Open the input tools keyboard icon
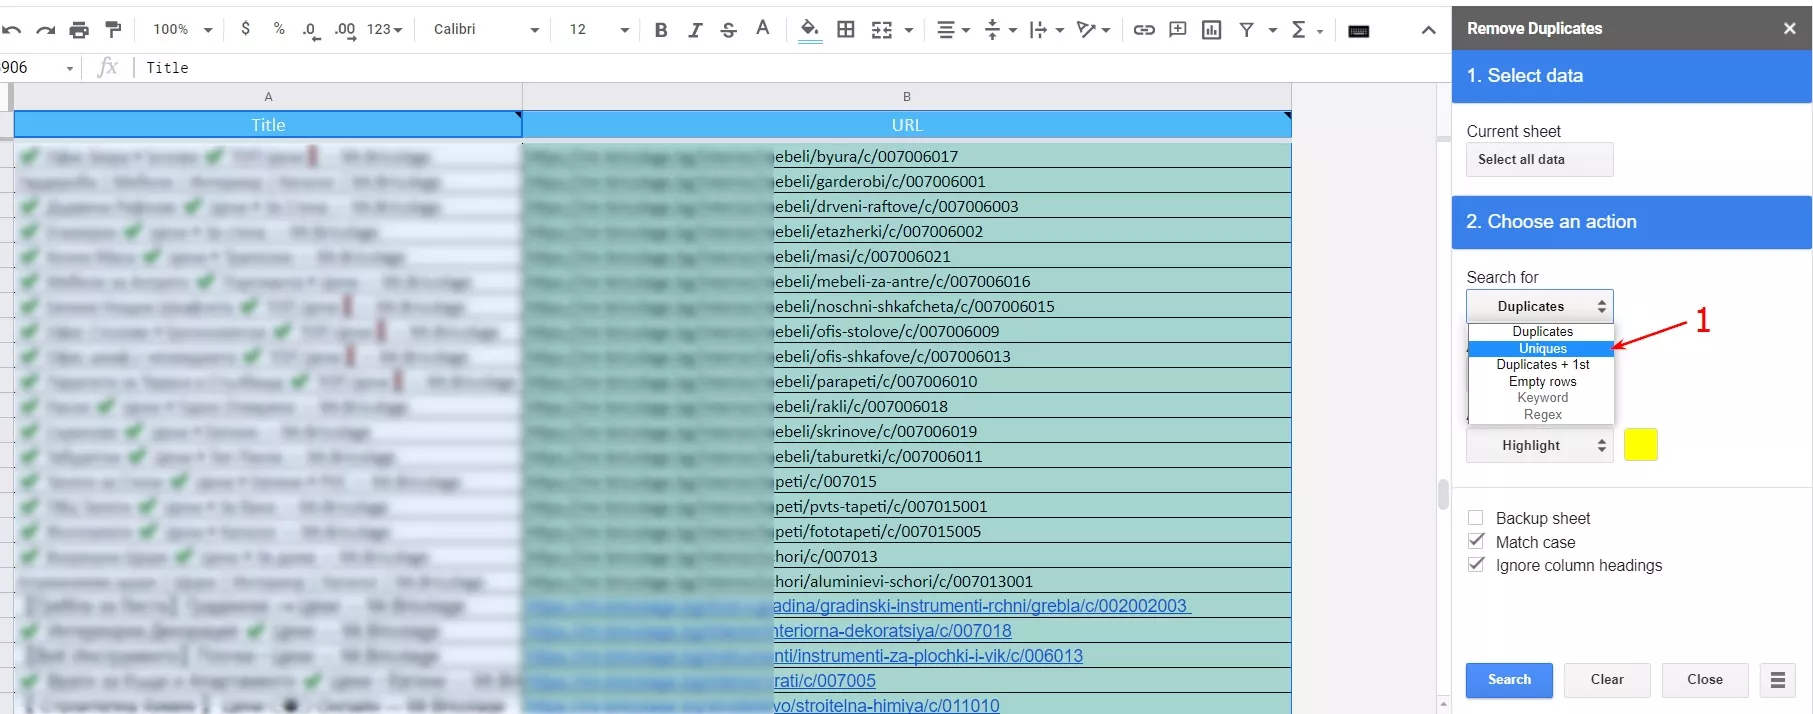The width and height of the screenshot is (1813, 714). (1359, 31)
